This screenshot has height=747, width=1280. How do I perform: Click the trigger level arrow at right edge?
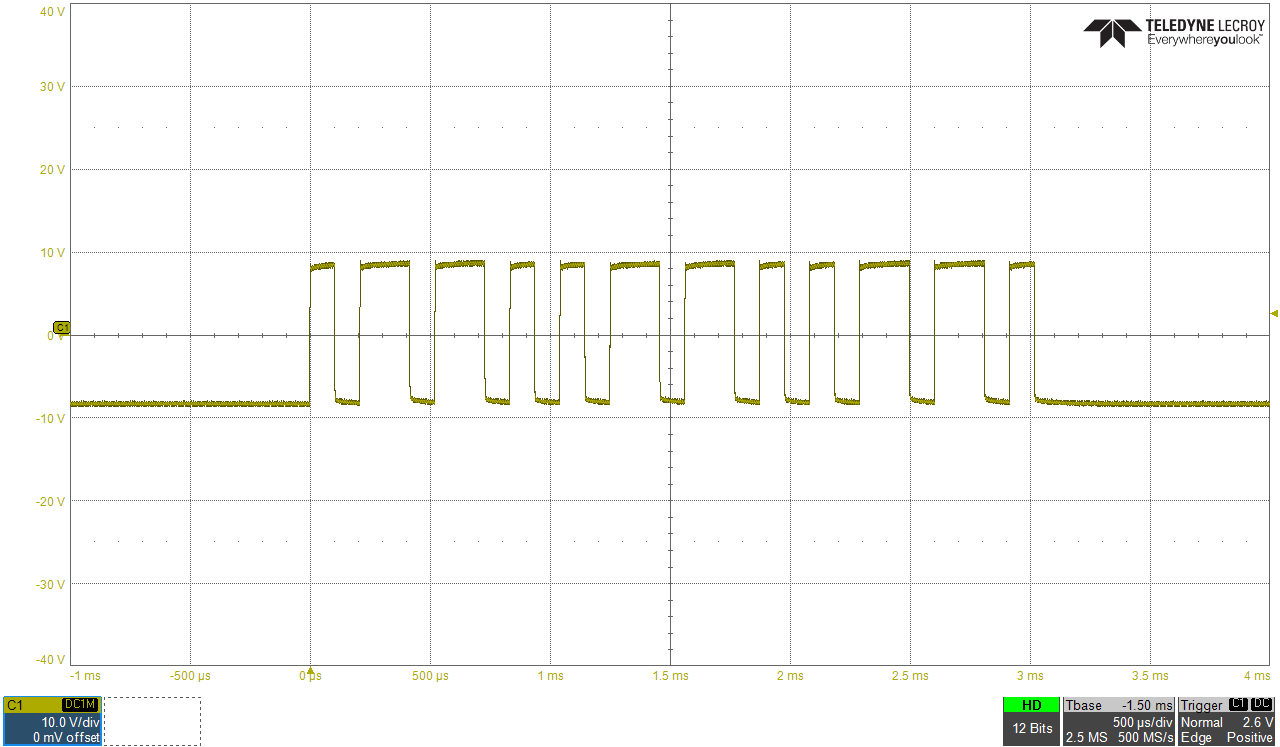point(1274,314)
